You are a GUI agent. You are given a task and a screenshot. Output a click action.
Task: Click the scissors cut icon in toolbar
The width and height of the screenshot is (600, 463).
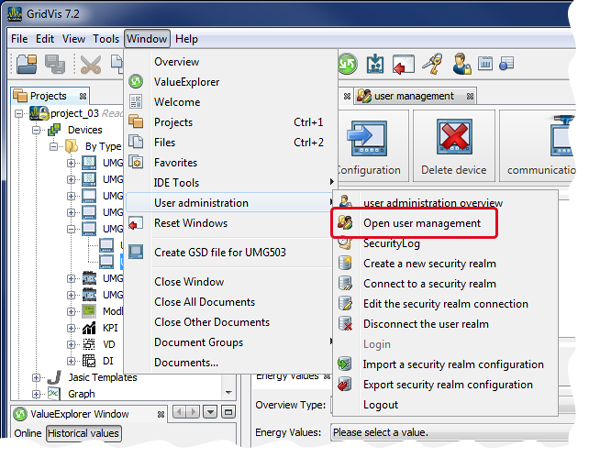(x=92, y=66)
